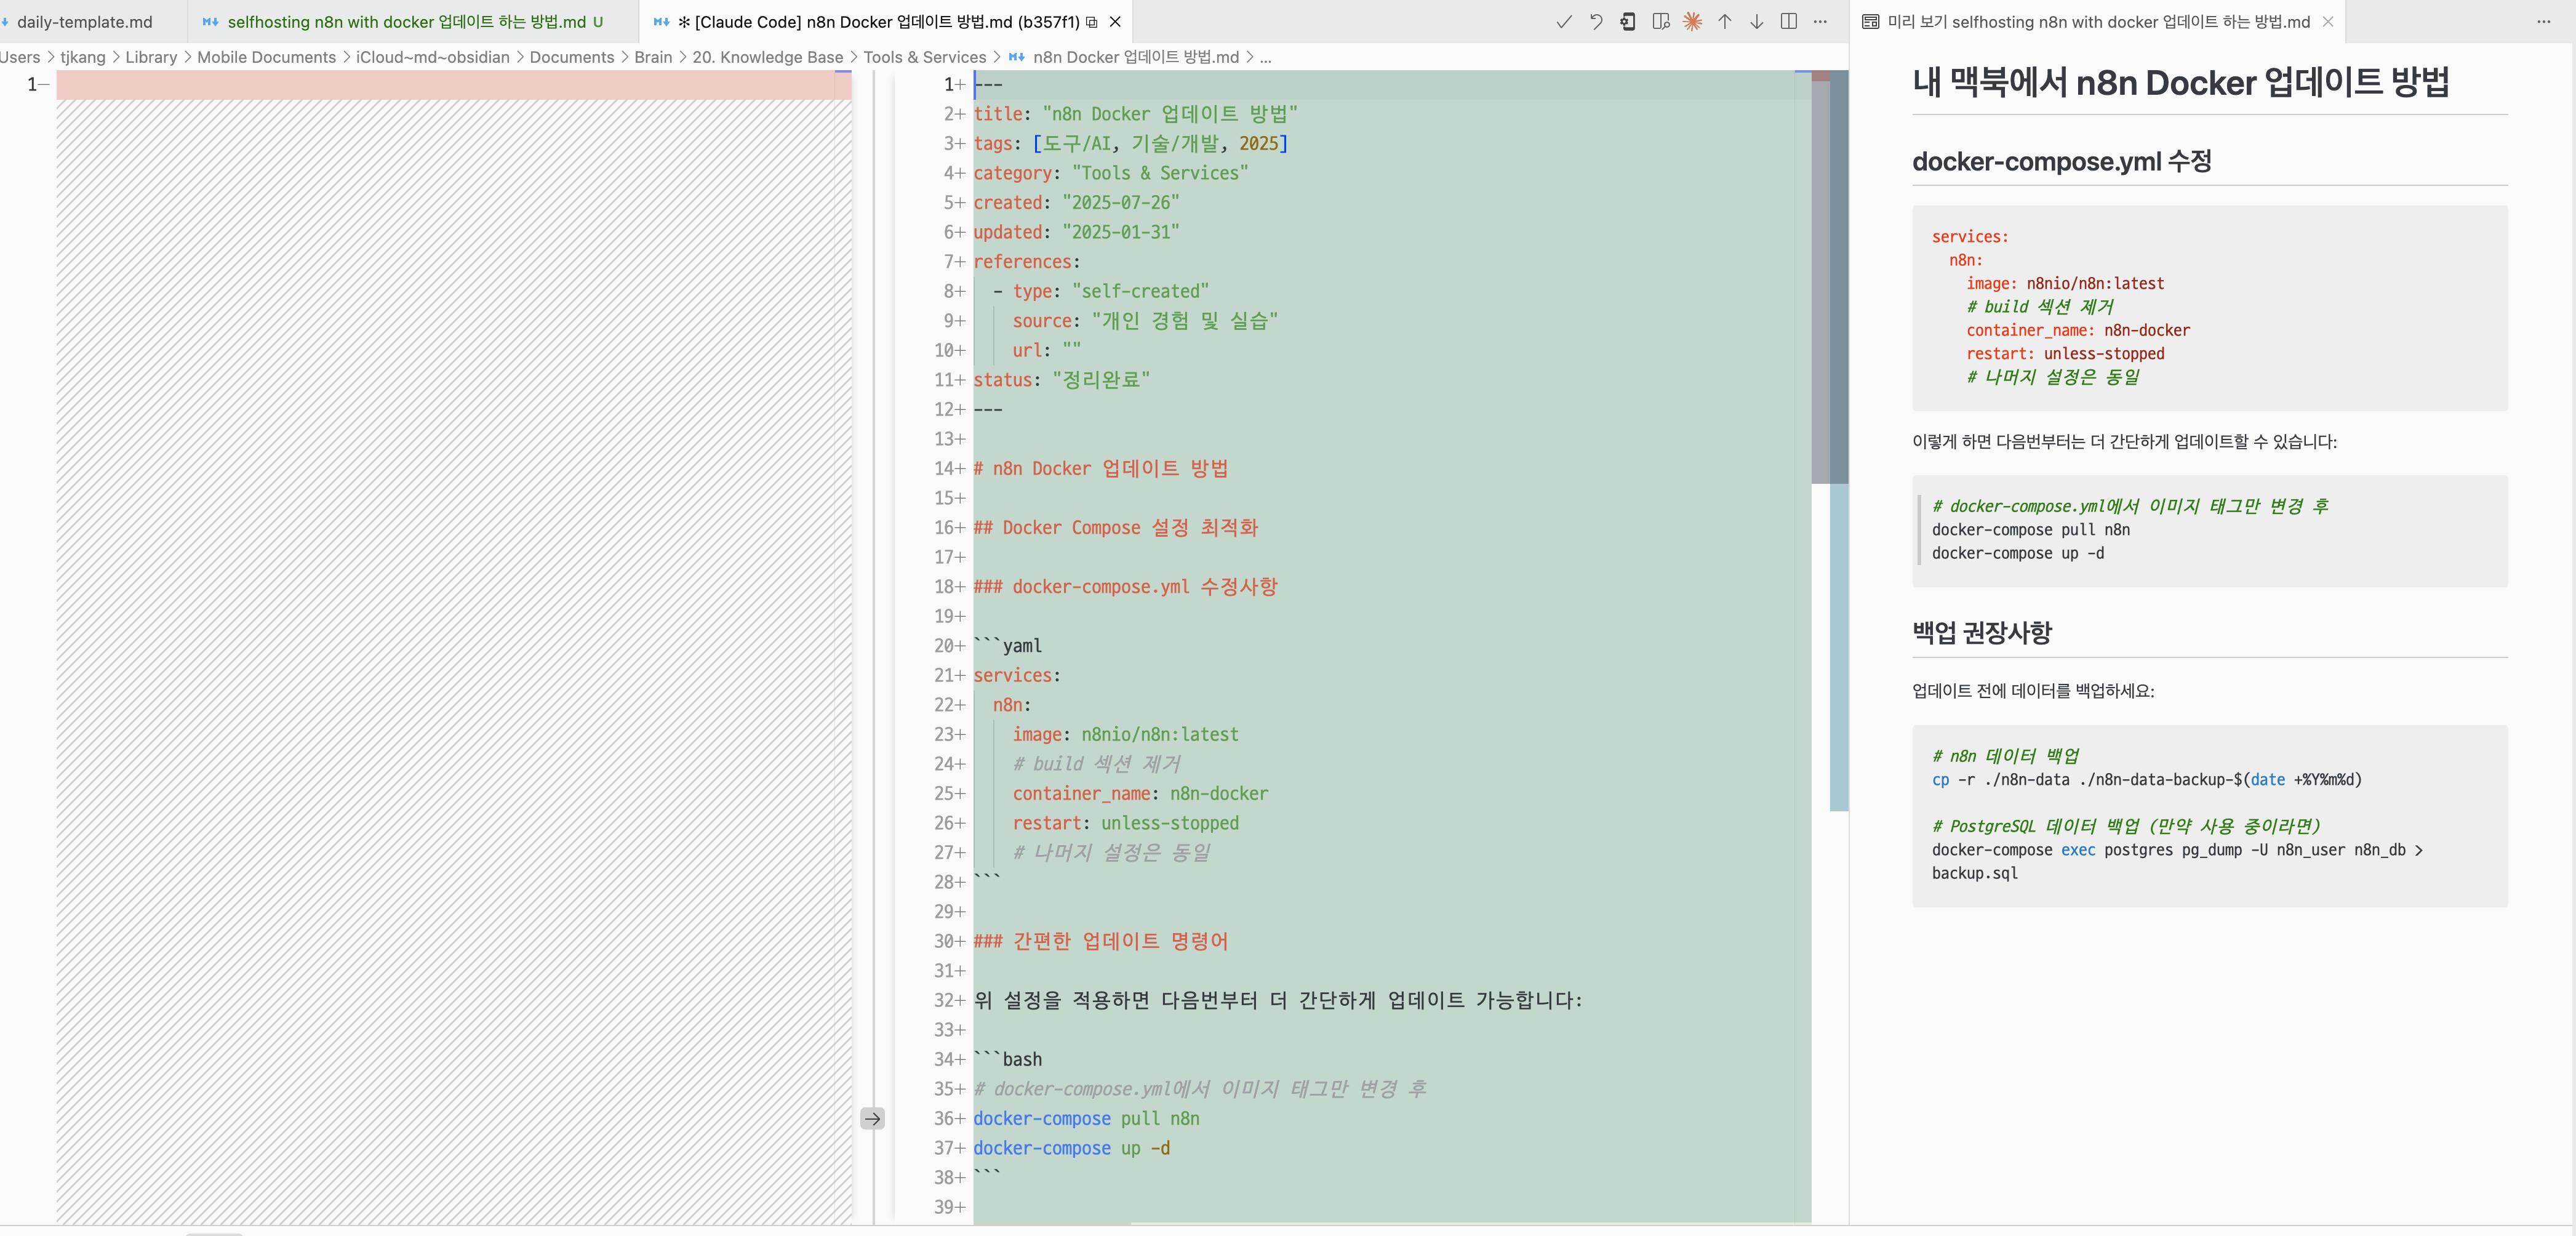Click "docker-compose pull n8n" on editor line 36
Viewport: 2576px width, 1236px height.
(1086, 1118)
